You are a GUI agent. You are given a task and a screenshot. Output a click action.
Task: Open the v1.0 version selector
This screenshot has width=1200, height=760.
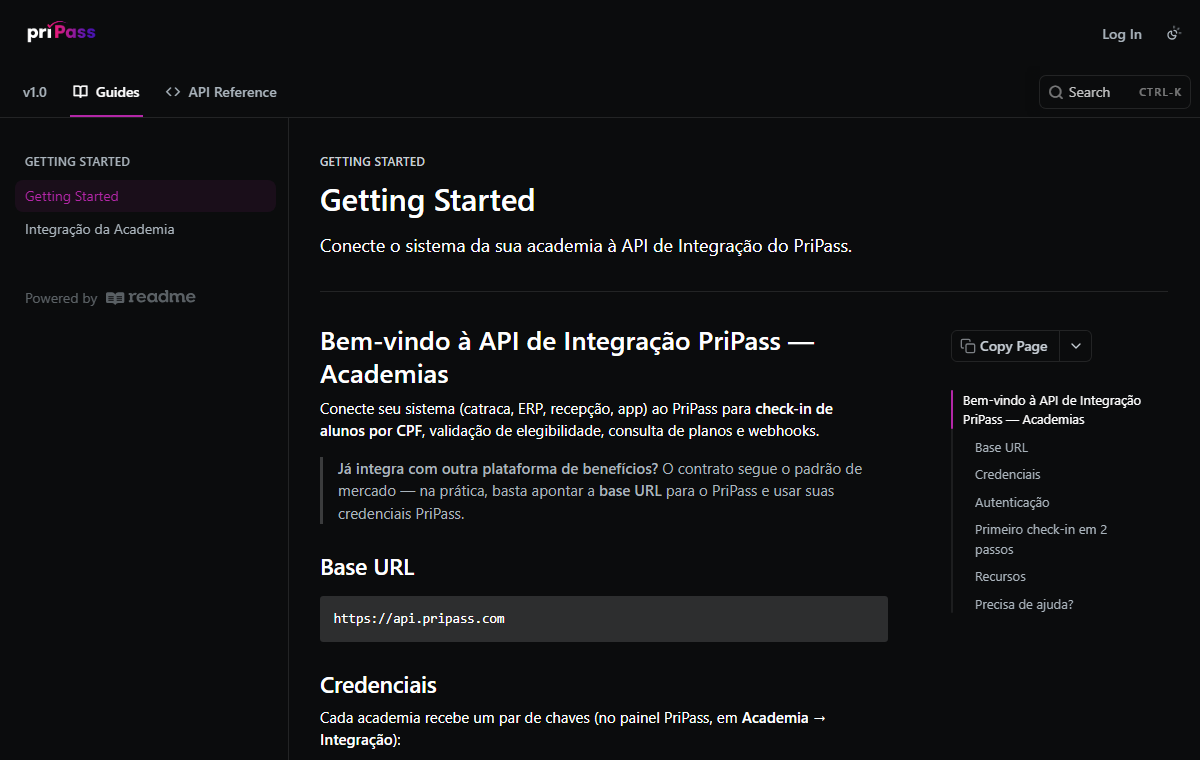point(35,92)
